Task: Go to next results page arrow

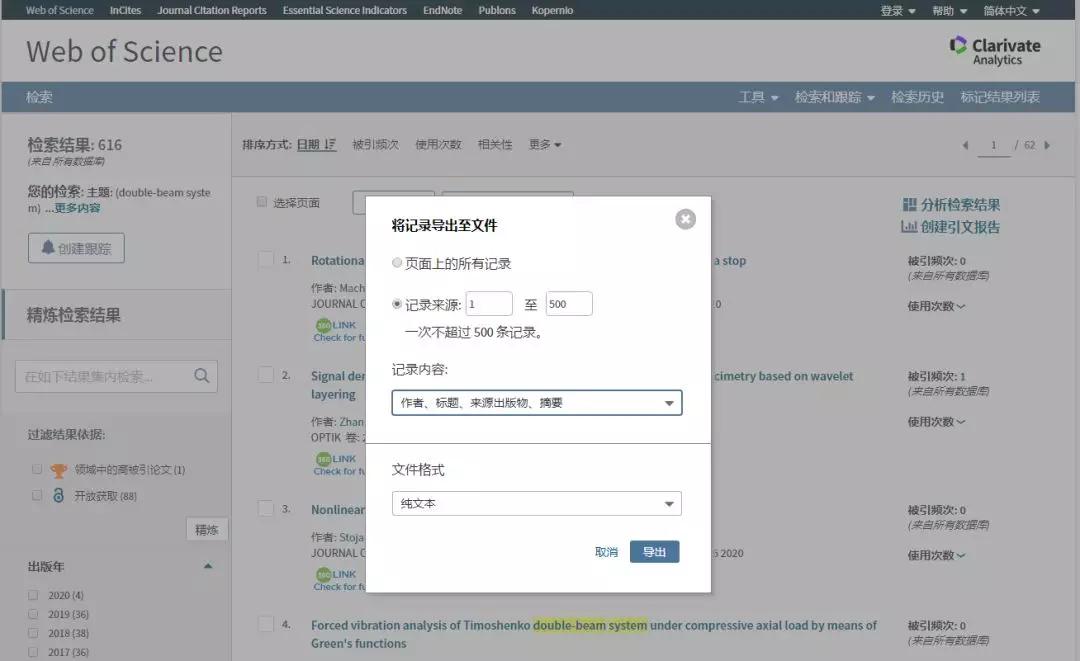Action: tap(1047, 145)
